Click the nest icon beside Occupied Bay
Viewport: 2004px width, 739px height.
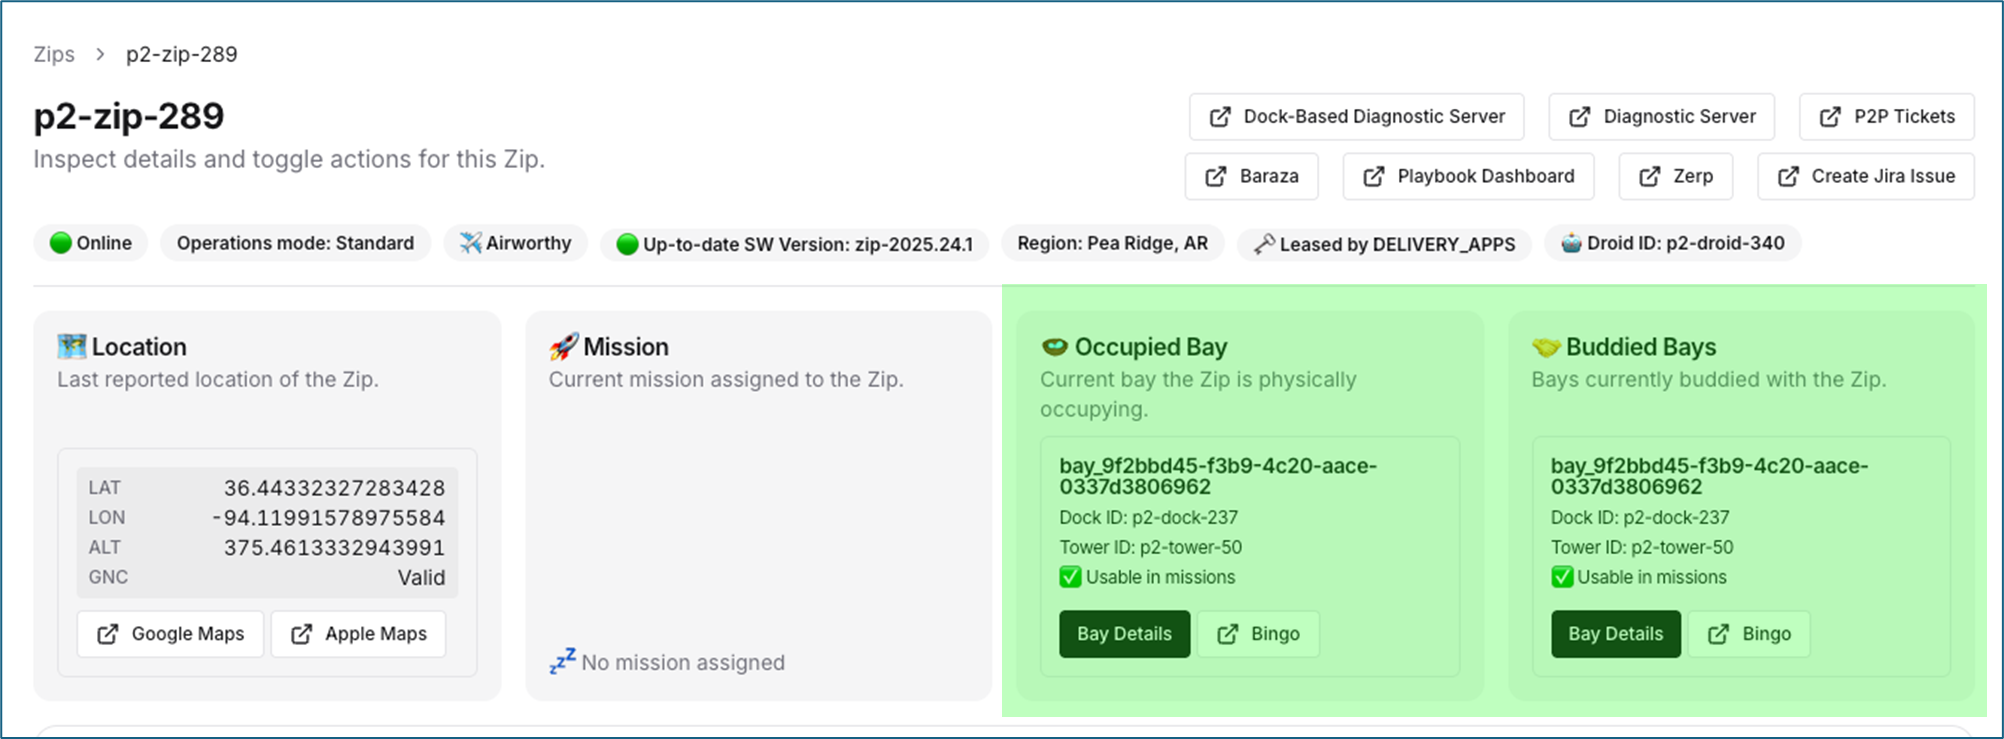1055,347
